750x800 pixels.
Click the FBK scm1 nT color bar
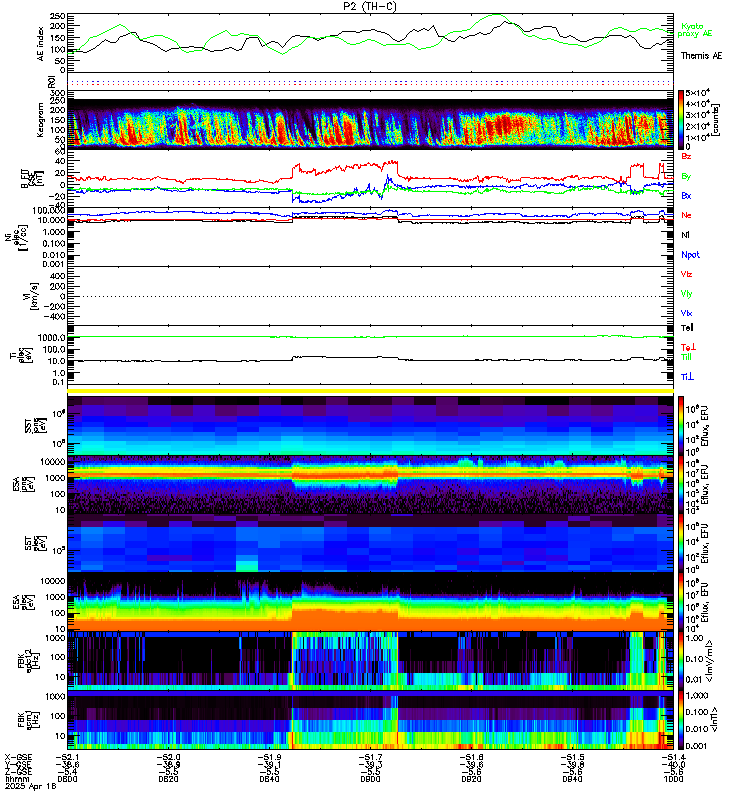681,720
